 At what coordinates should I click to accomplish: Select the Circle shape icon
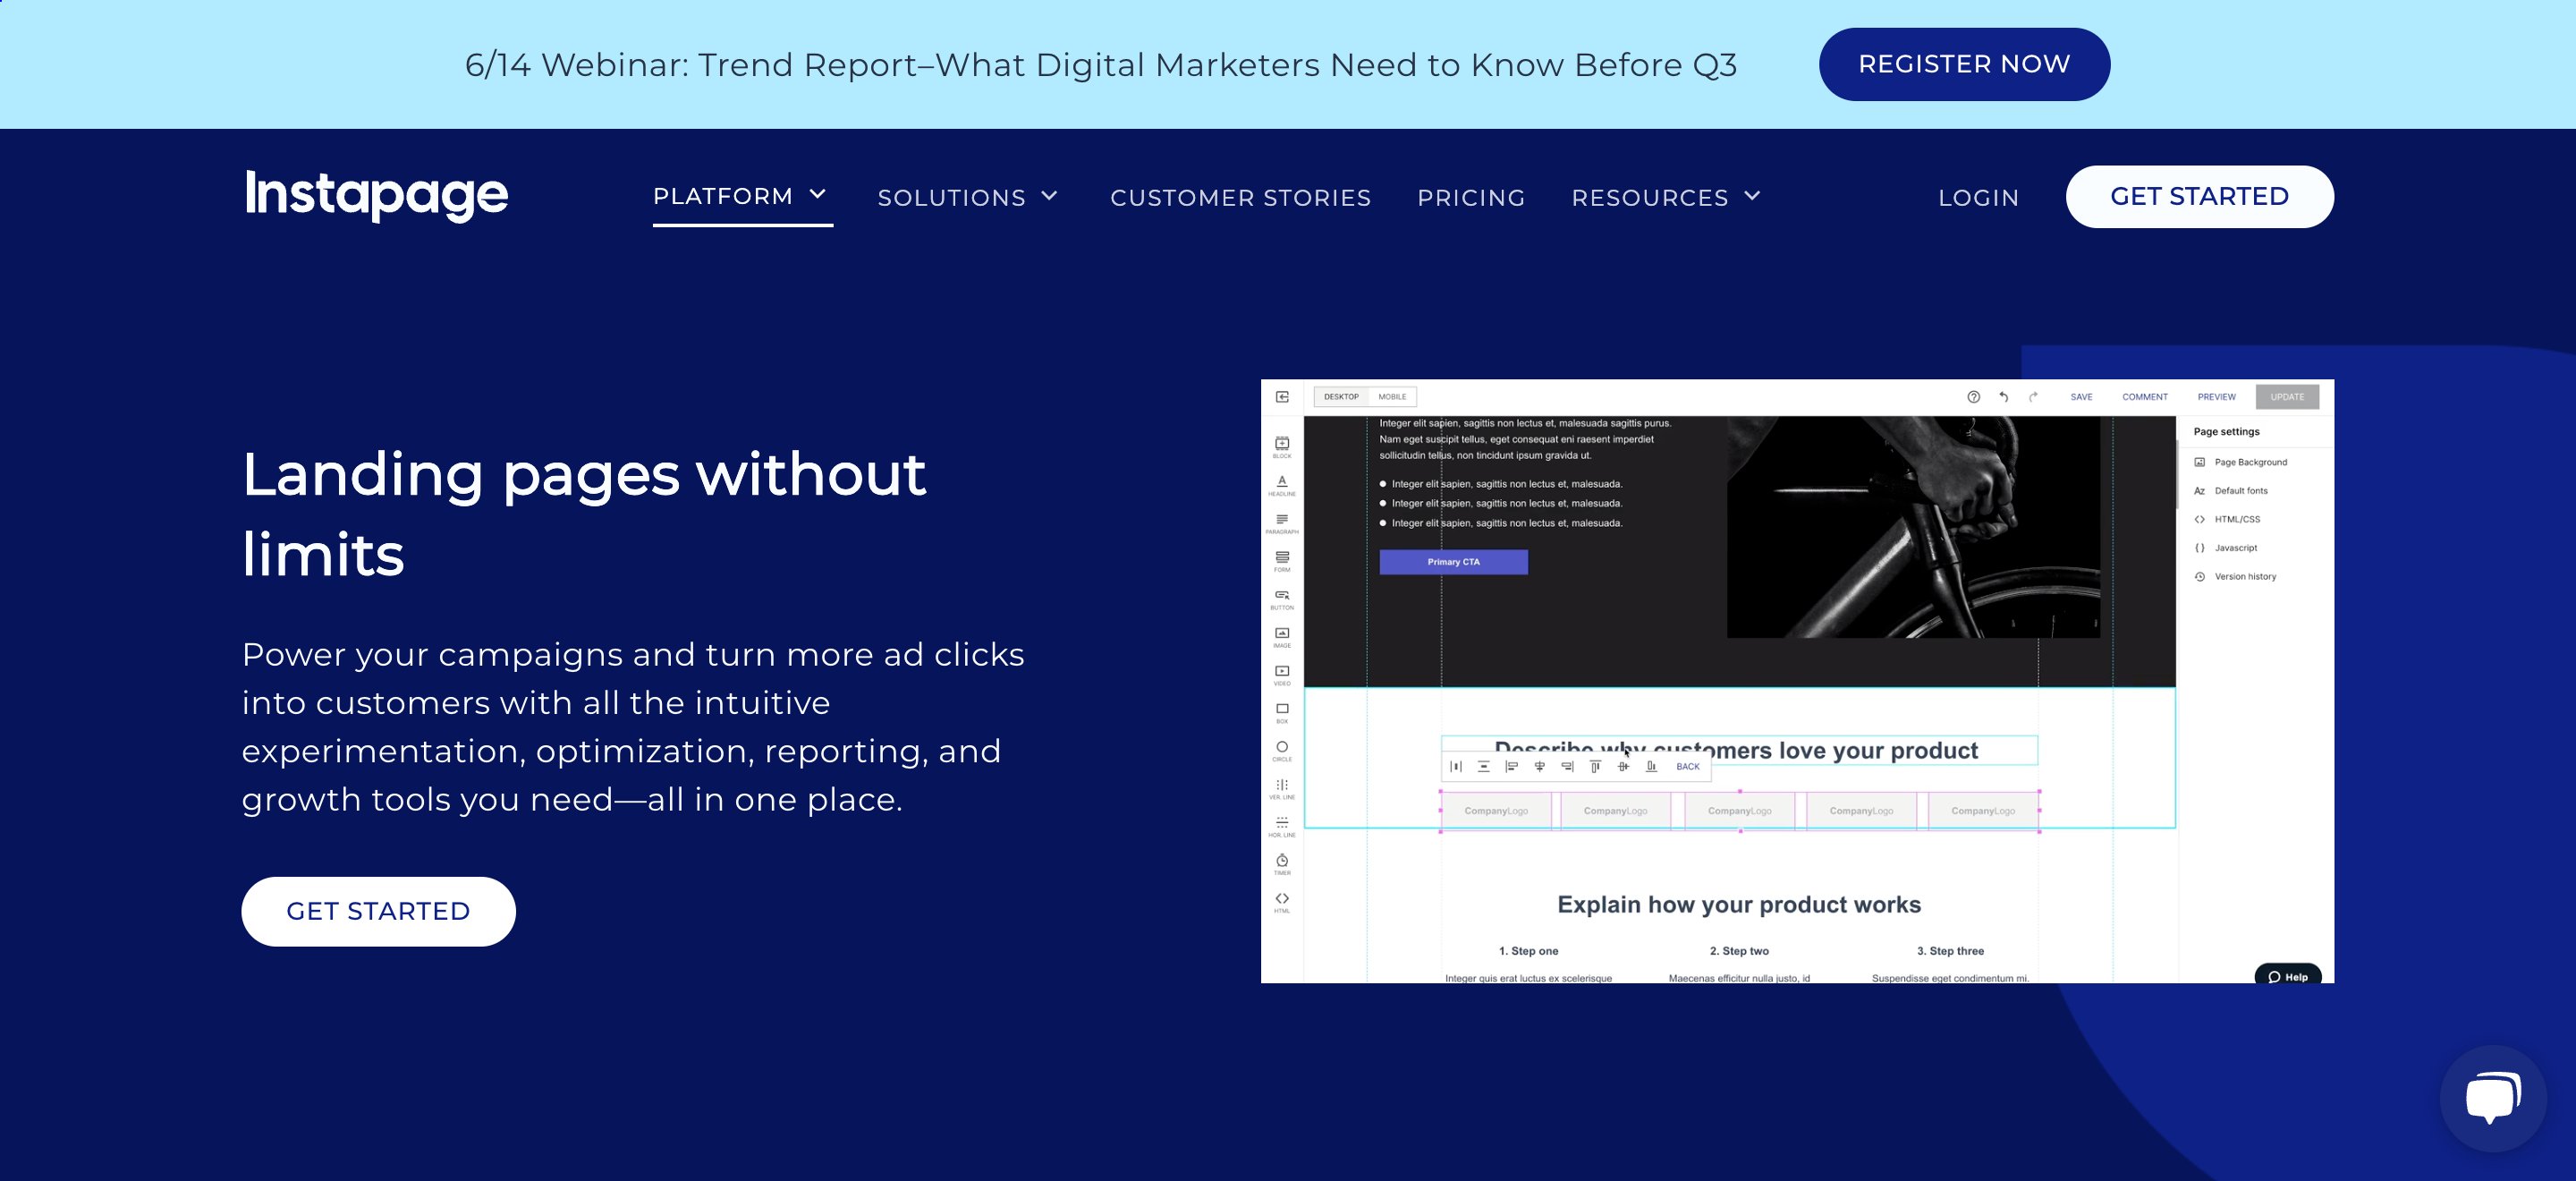tap(1281, 750)
